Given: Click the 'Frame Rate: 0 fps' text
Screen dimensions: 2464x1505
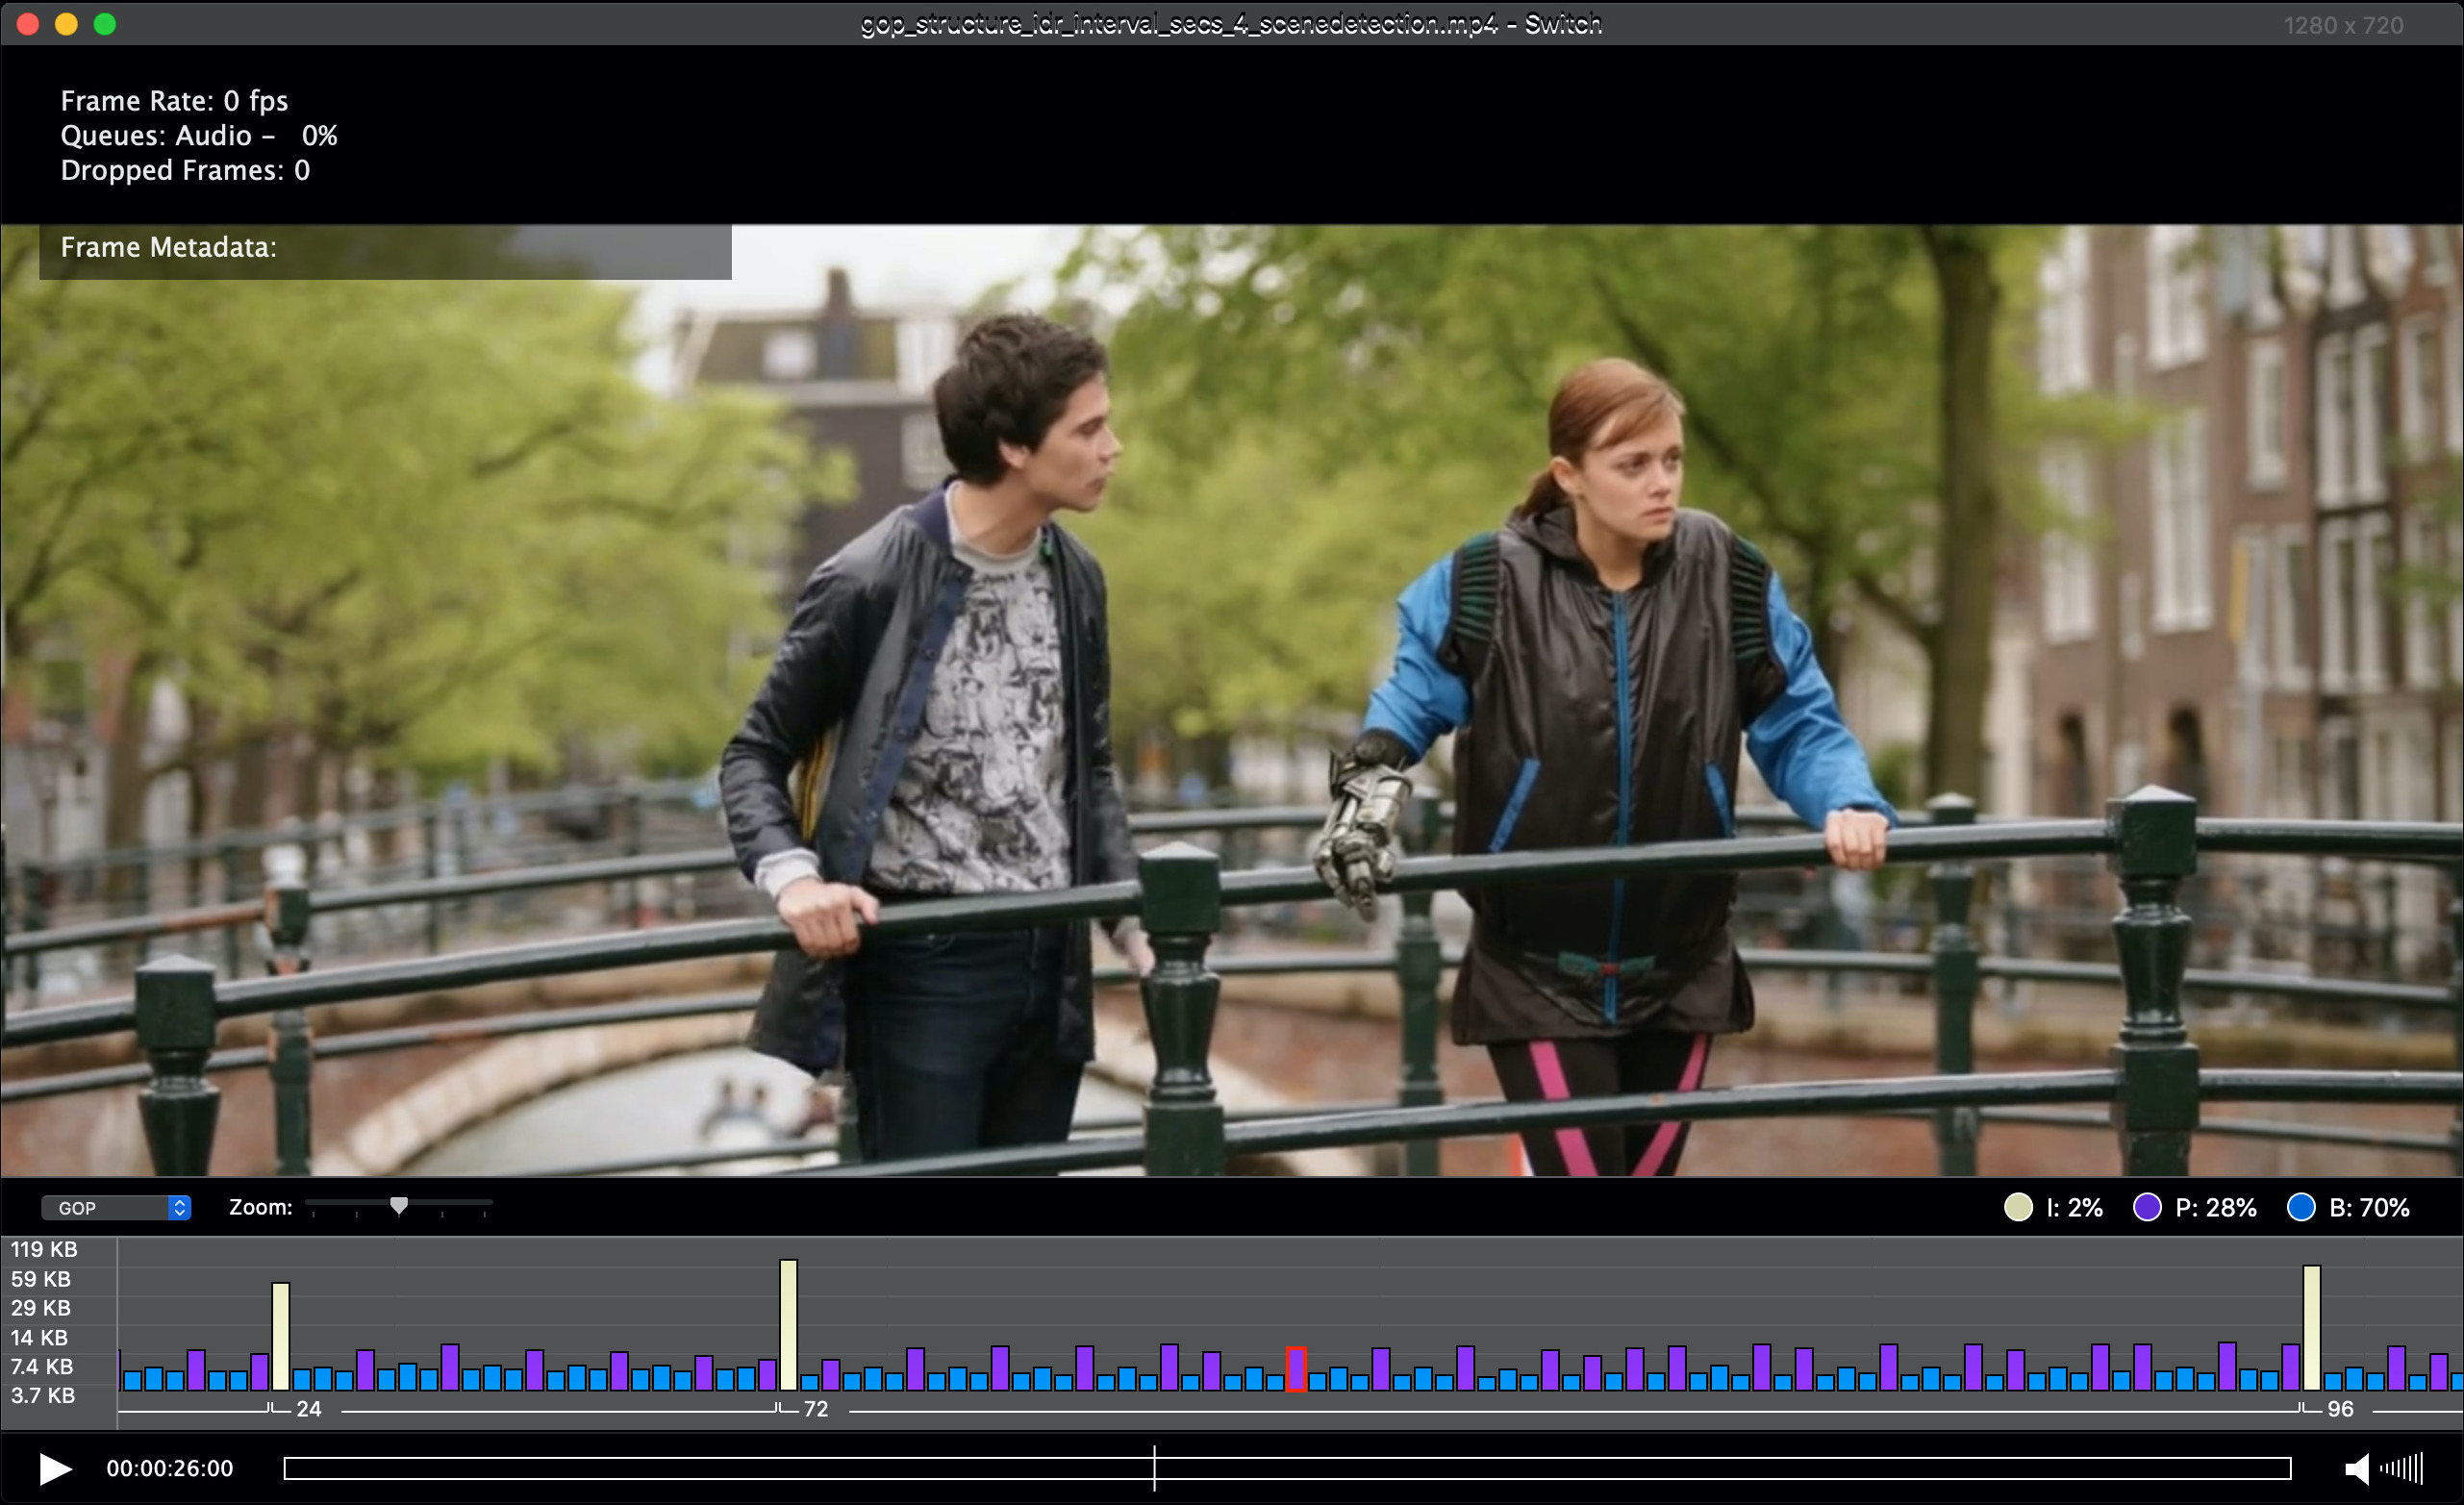Looking at the screenshot, I should 174,101.
